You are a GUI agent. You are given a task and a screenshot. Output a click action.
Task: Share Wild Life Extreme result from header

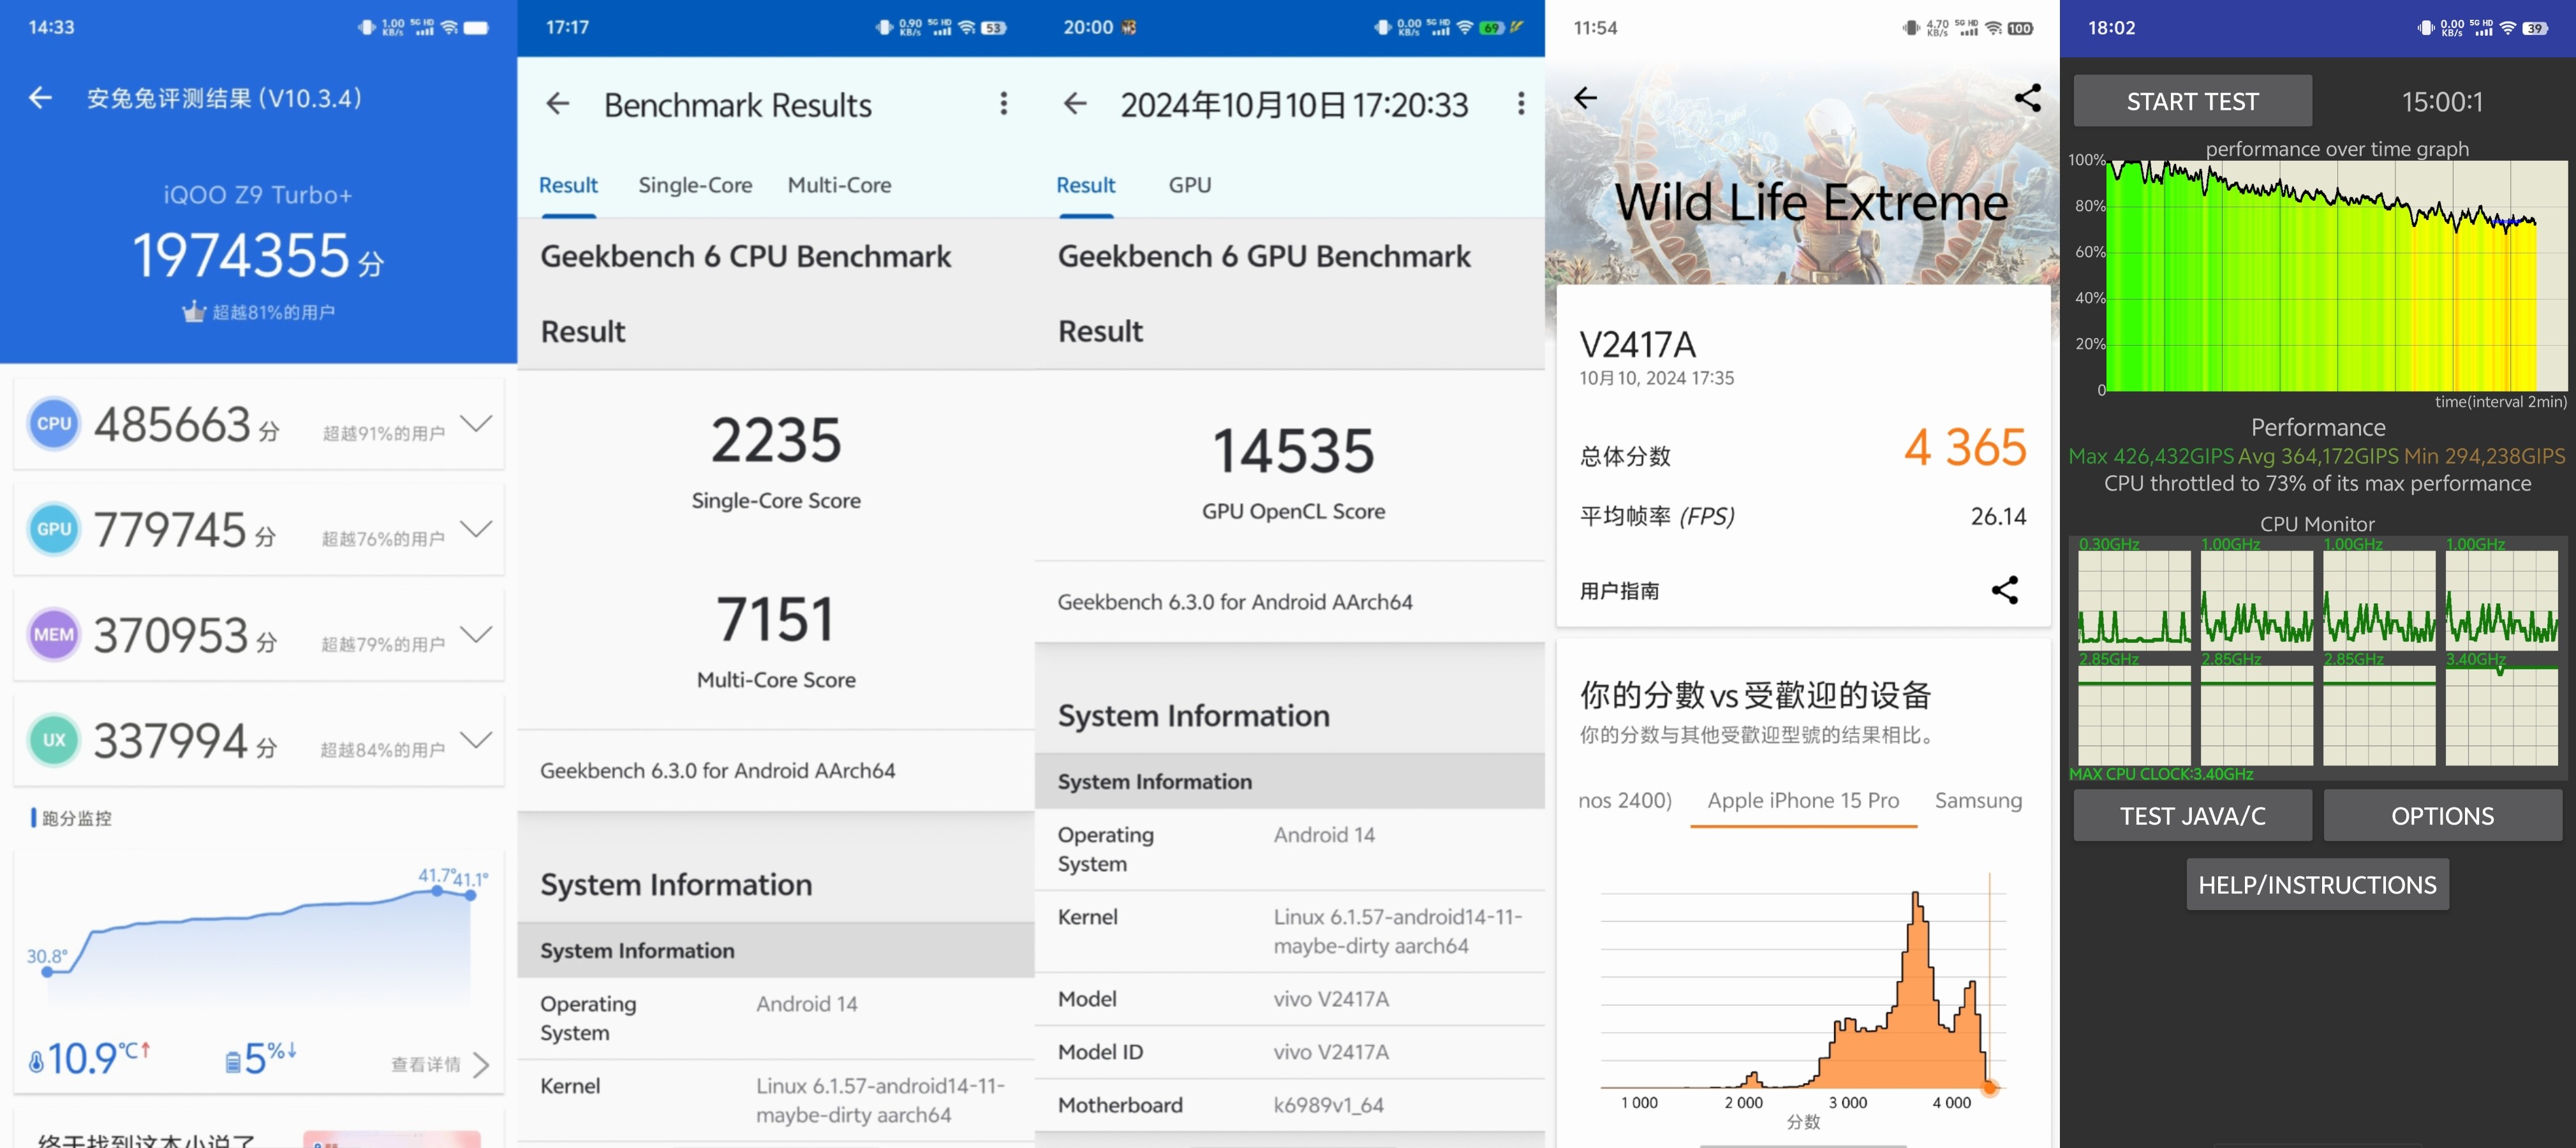(x=2027, y=98)
